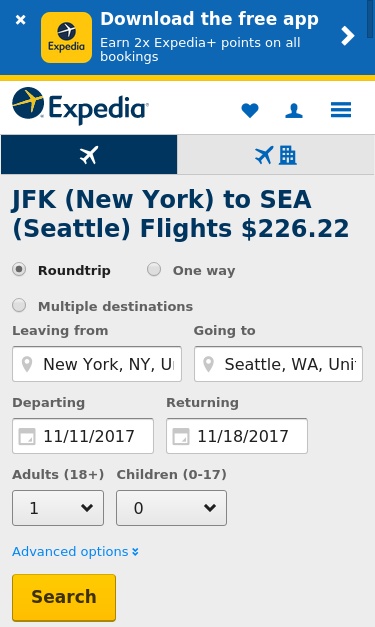This screenshot has width=375, height=627.
Task: Edit the Going to Seattle field
Action: tap(278, 364)
